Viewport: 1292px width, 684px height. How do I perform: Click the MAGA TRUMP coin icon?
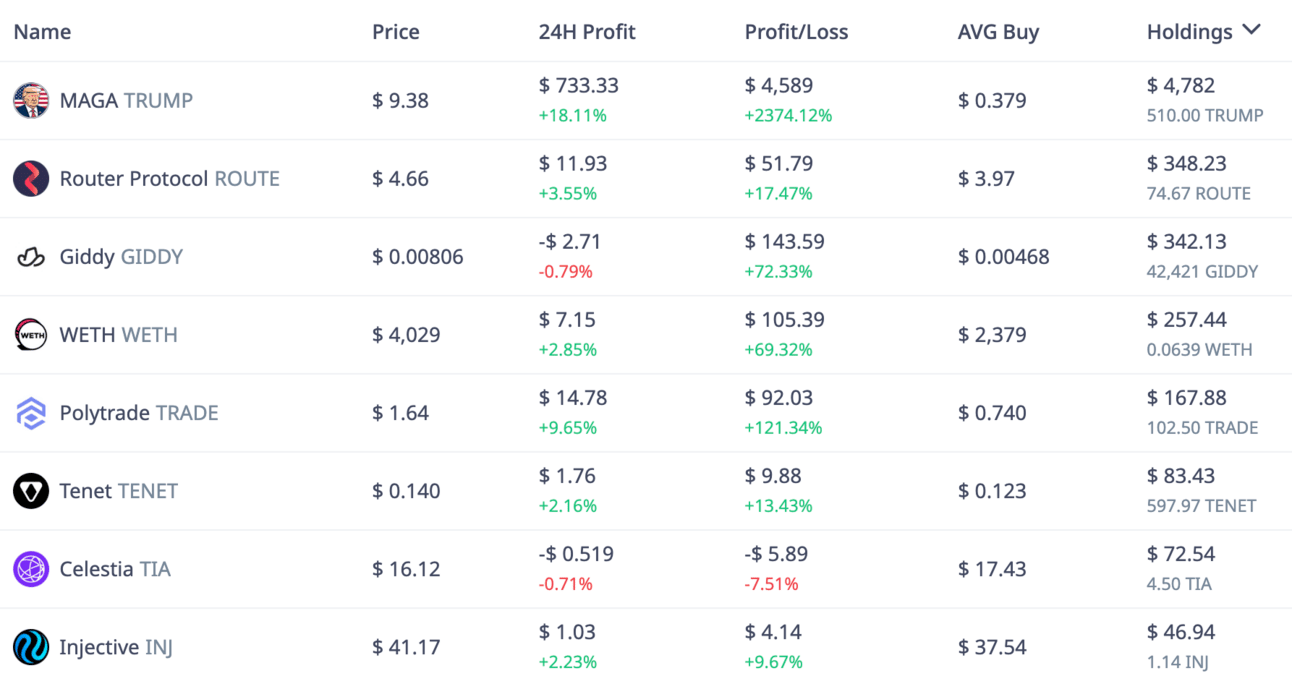[31, 100]
